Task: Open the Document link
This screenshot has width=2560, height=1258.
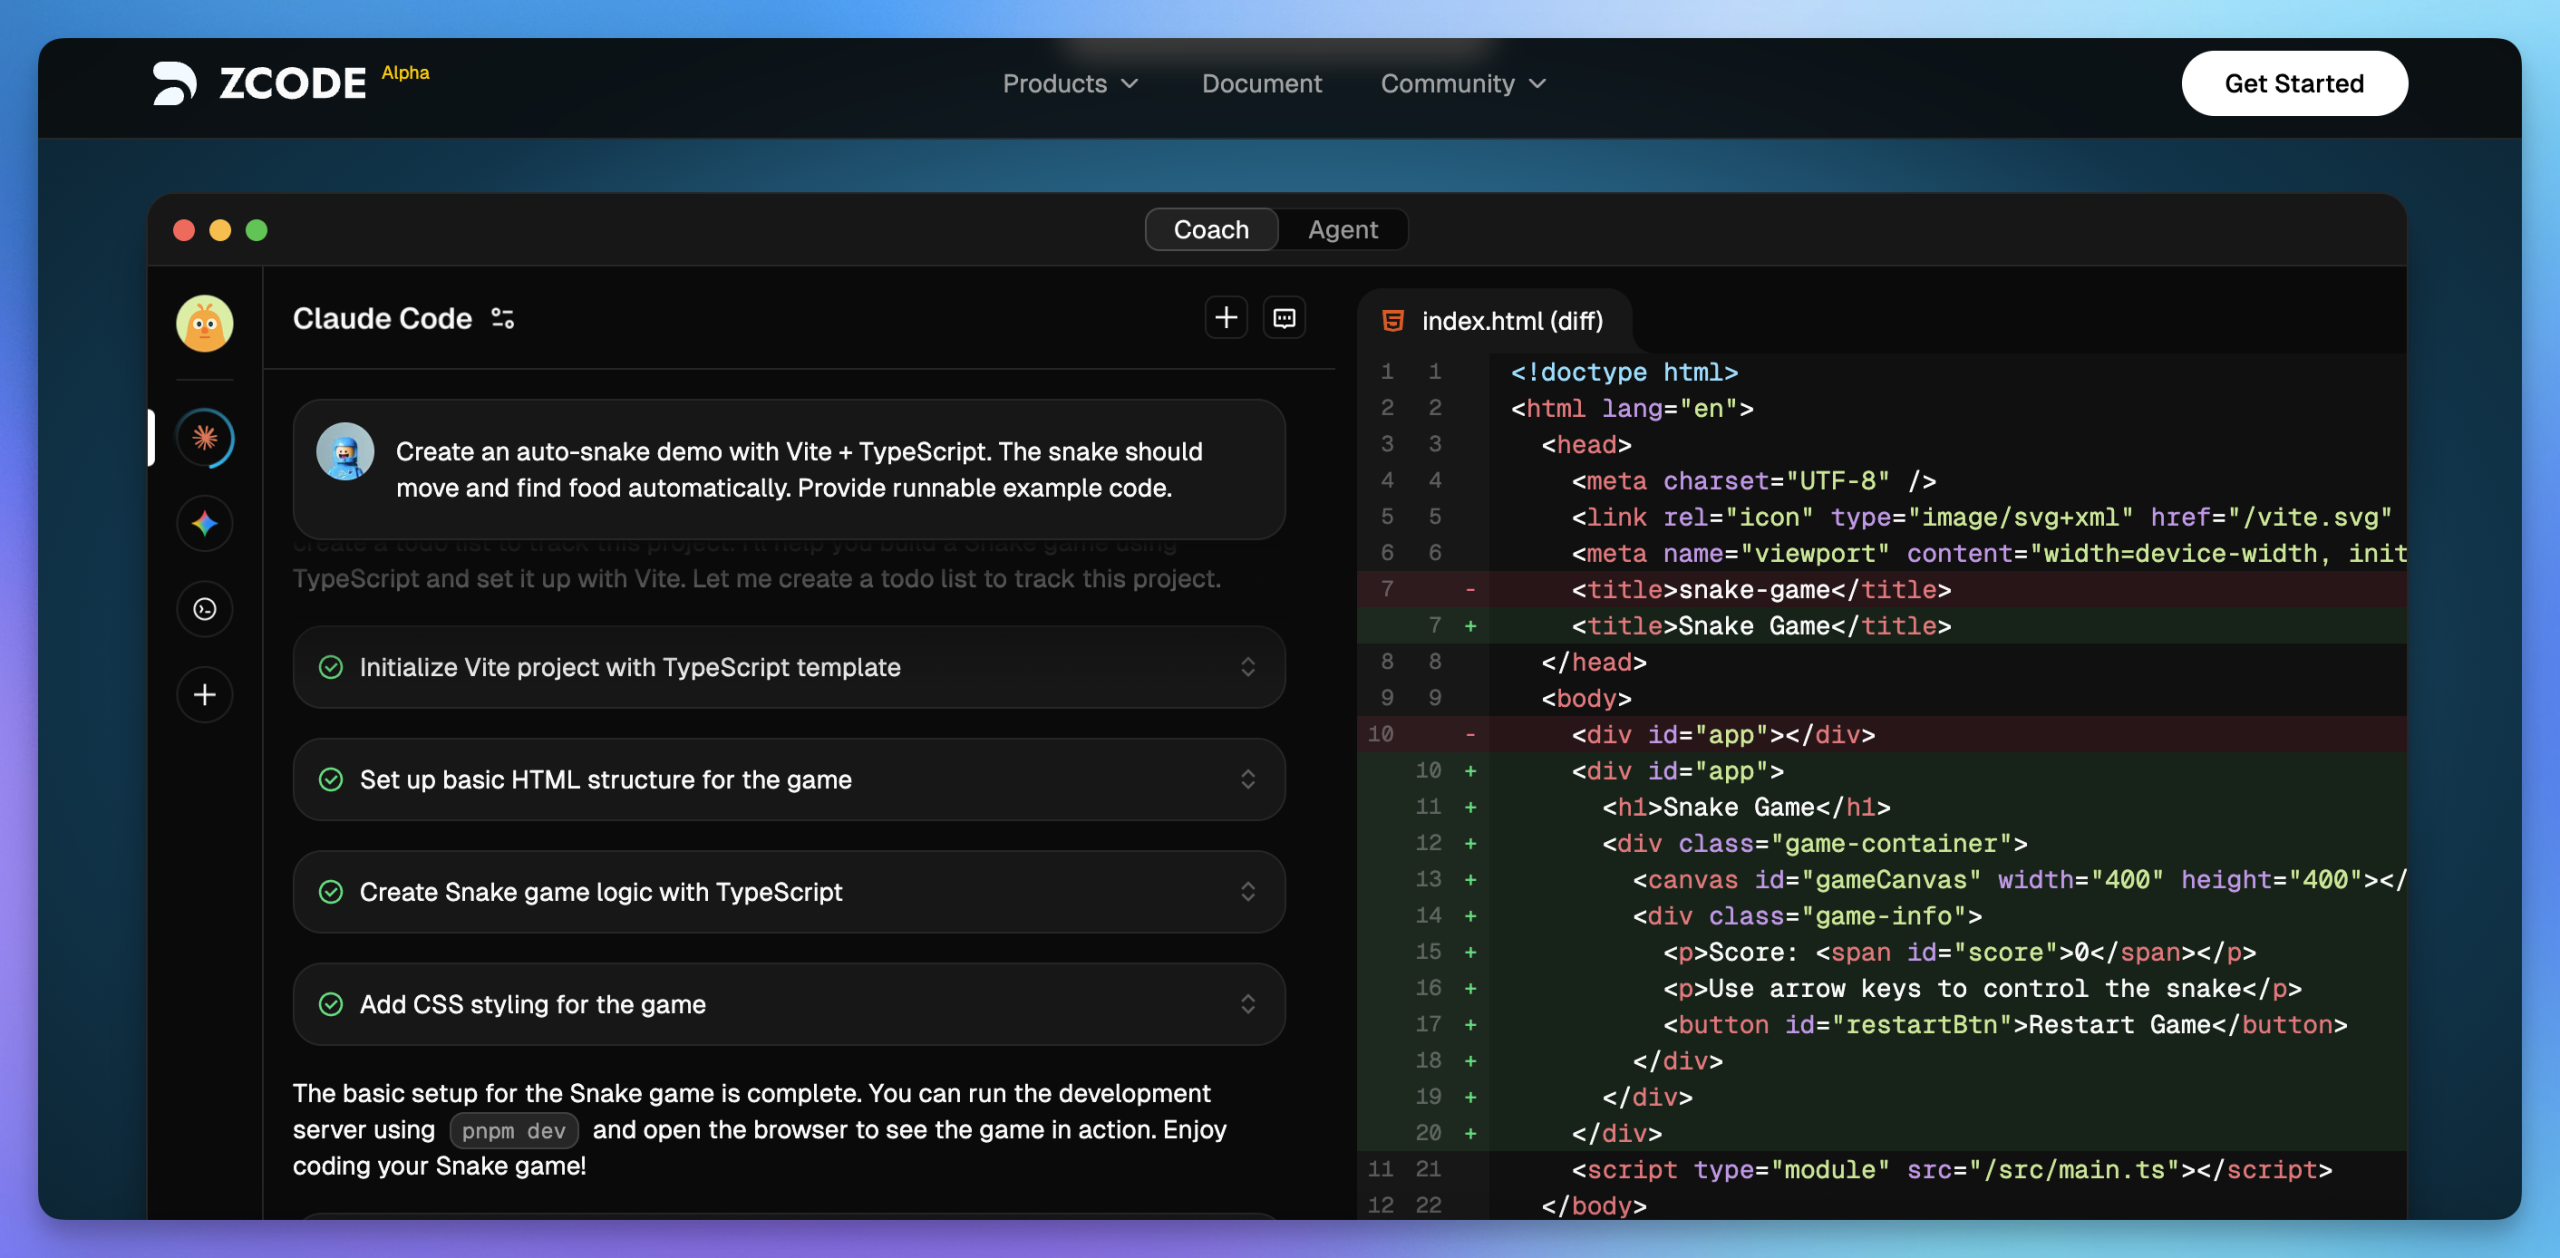Action: point(1261,84)
